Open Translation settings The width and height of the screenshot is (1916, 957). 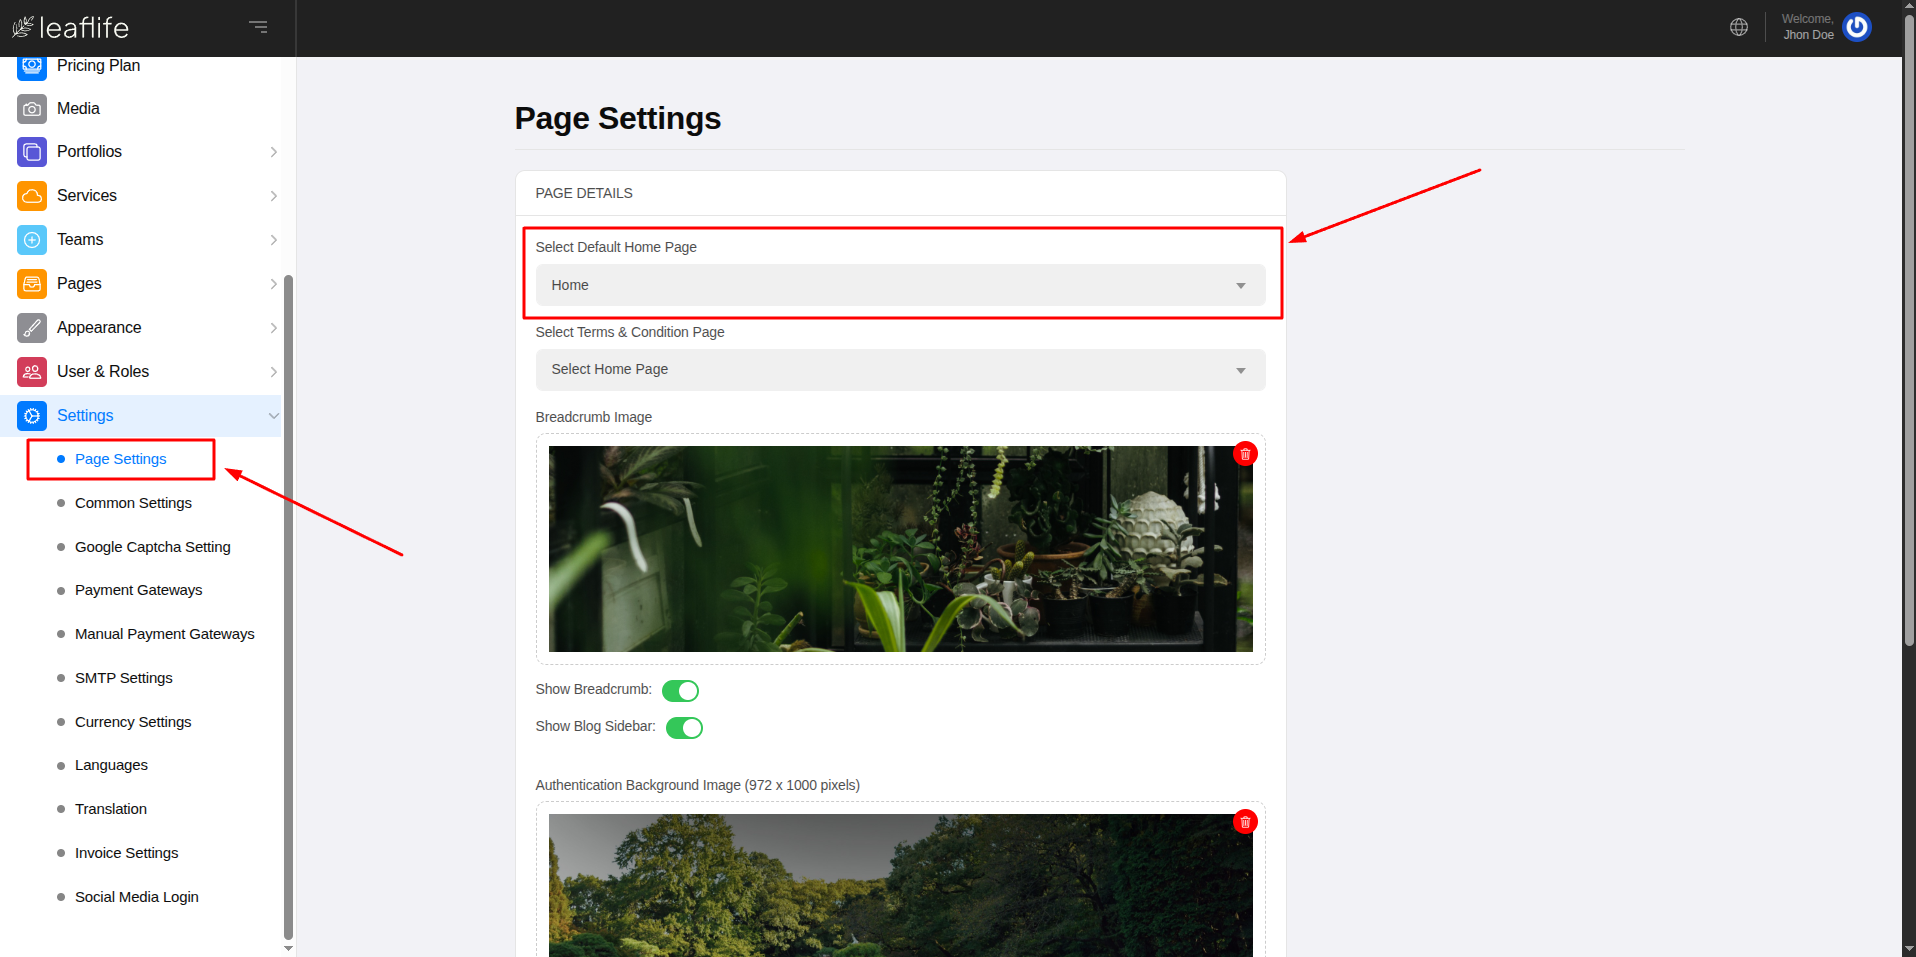coord(111,809)
